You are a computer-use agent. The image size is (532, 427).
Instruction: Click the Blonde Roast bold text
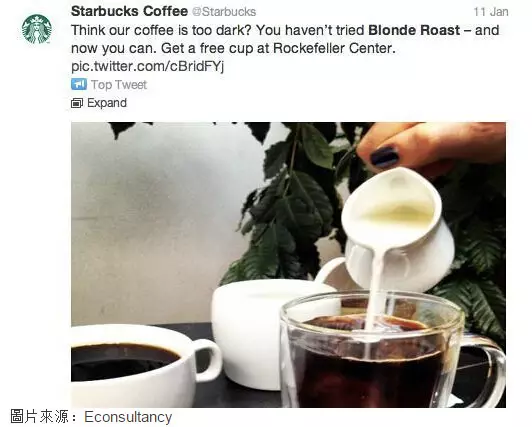point(414,30)
